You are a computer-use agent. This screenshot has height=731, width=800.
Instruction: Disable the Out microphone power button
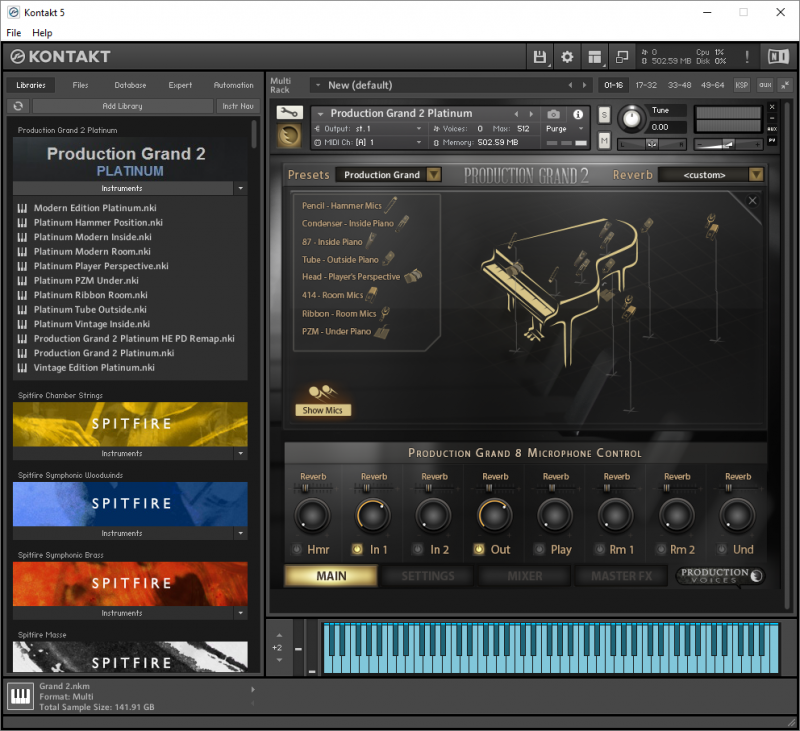coord(479,549)
